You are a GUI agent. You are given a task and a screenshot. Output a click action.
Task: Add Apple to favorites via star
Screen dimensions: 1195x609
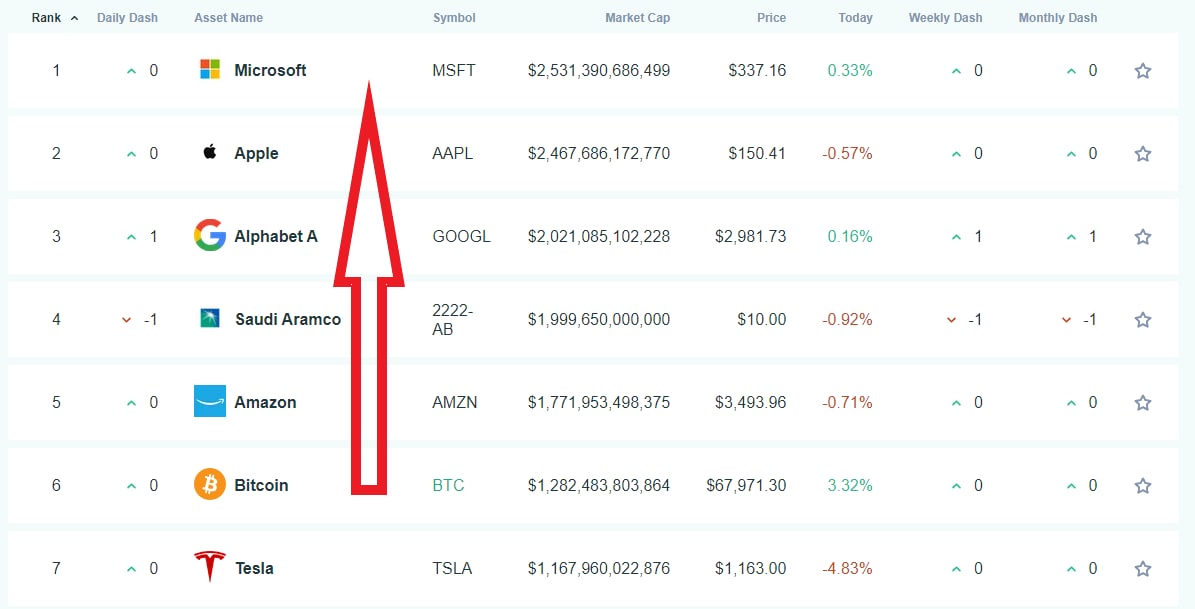[1143, 154]
